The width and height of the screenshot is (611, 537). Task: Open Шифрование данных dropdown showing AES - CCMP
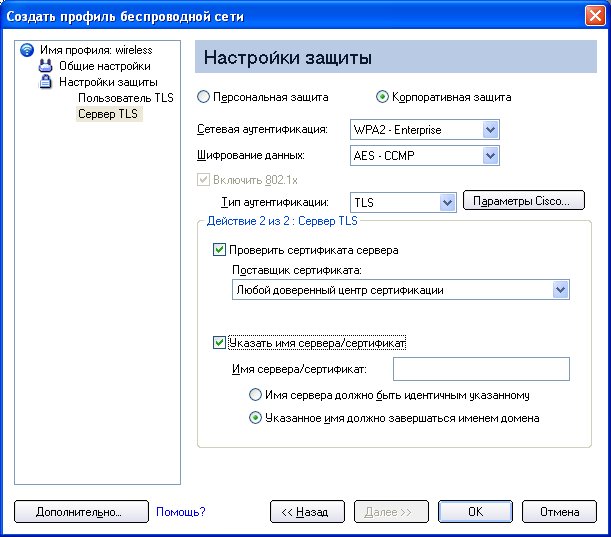(425, 155)
